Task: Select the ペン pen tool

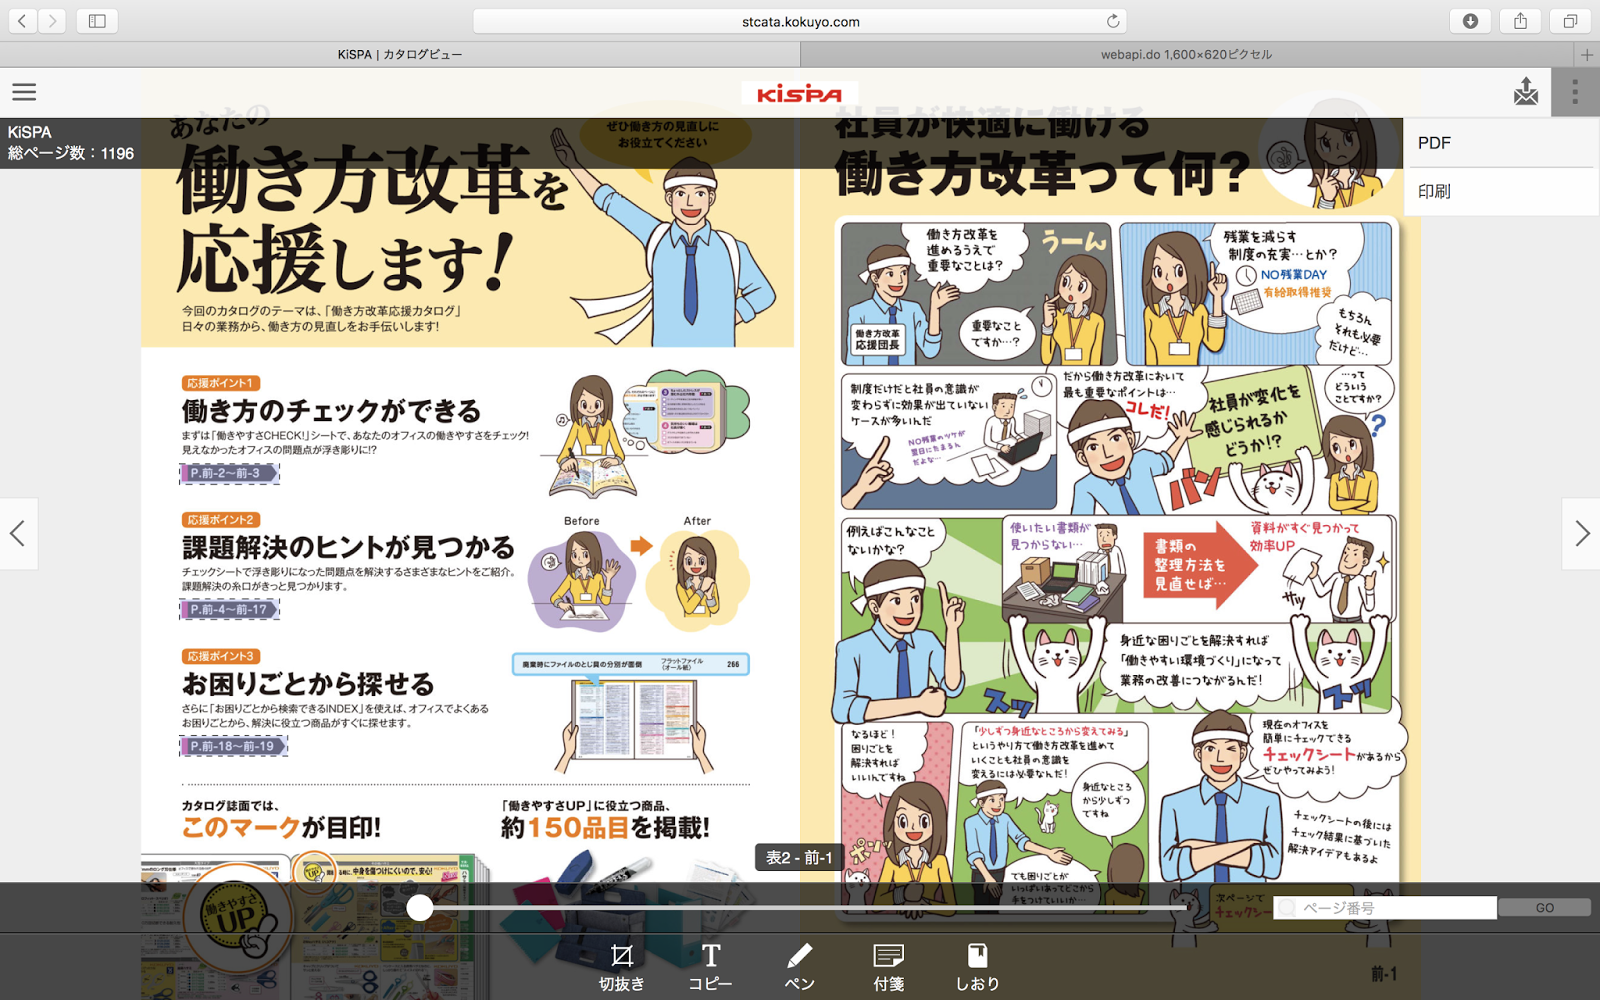Action: [x=800, y=967]
